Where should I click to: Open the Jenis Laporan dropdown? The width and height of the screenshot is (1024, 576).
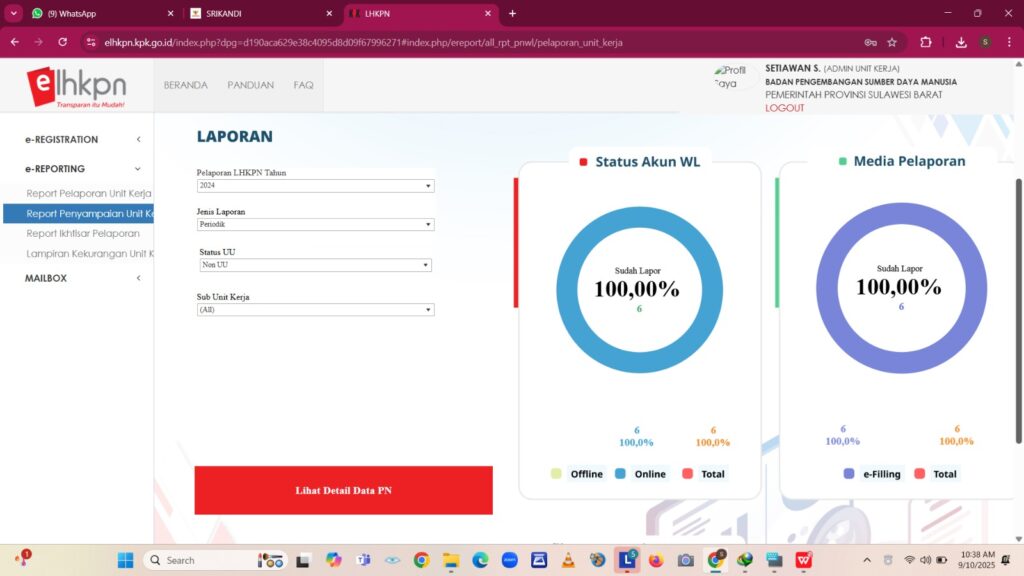(x=315, y=225)
